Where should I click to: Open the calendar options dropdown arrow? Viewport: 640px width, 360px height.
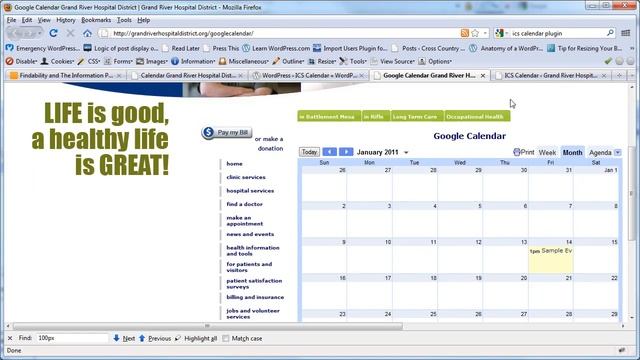pyautogui.click(x=618, y=153)
